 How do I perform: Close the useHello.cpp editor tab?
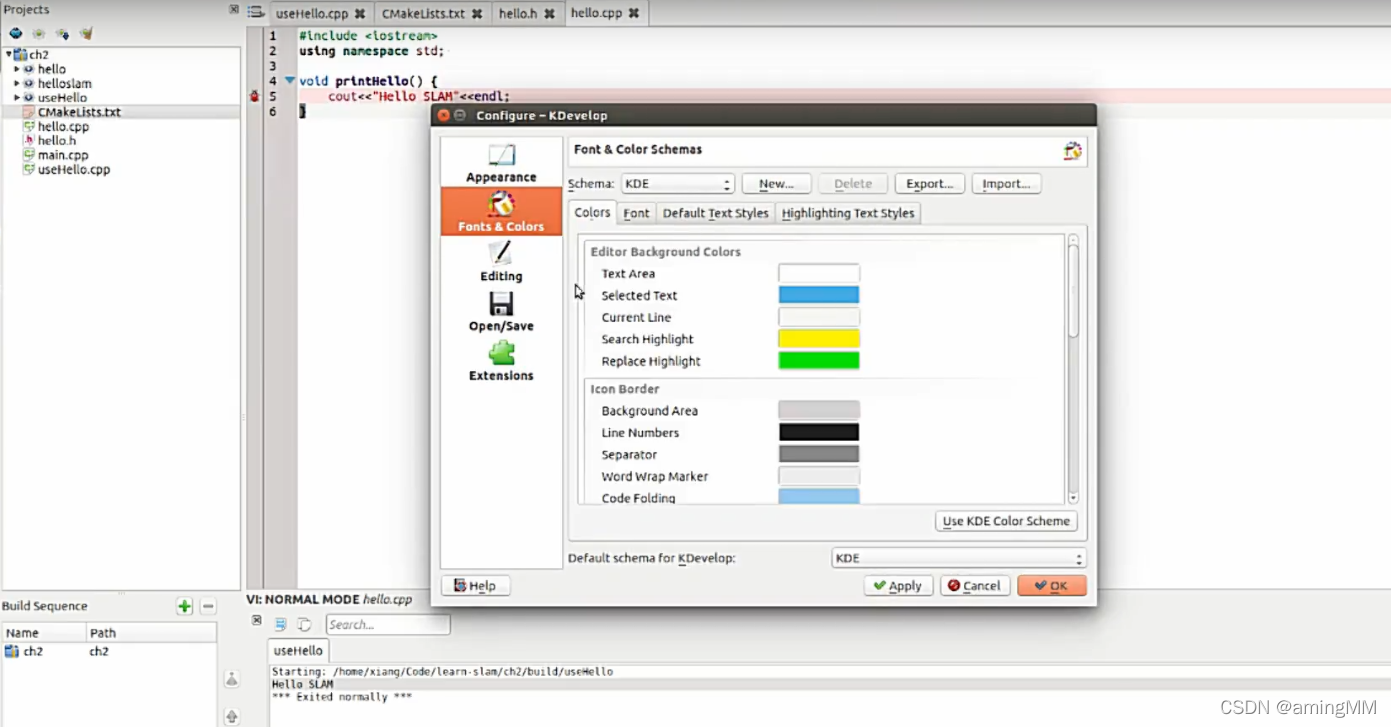[360, 14]
